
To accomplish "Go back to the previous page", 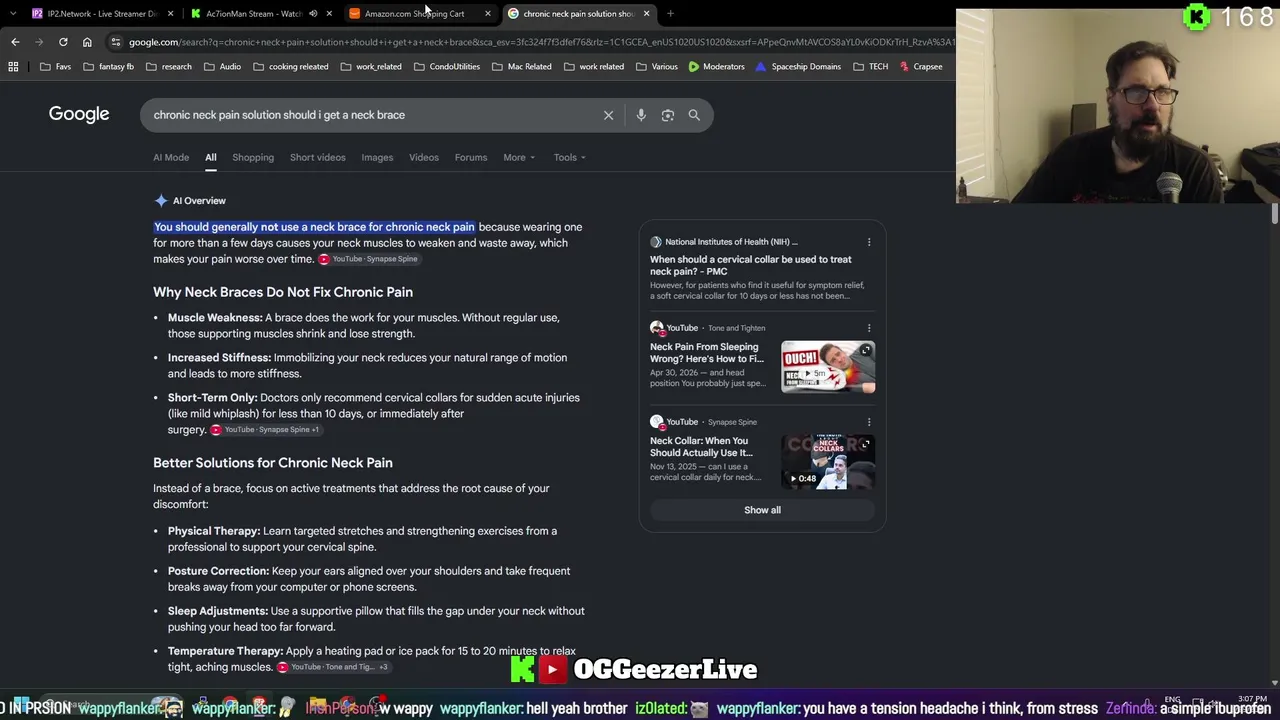I will (x=15, y=42).
